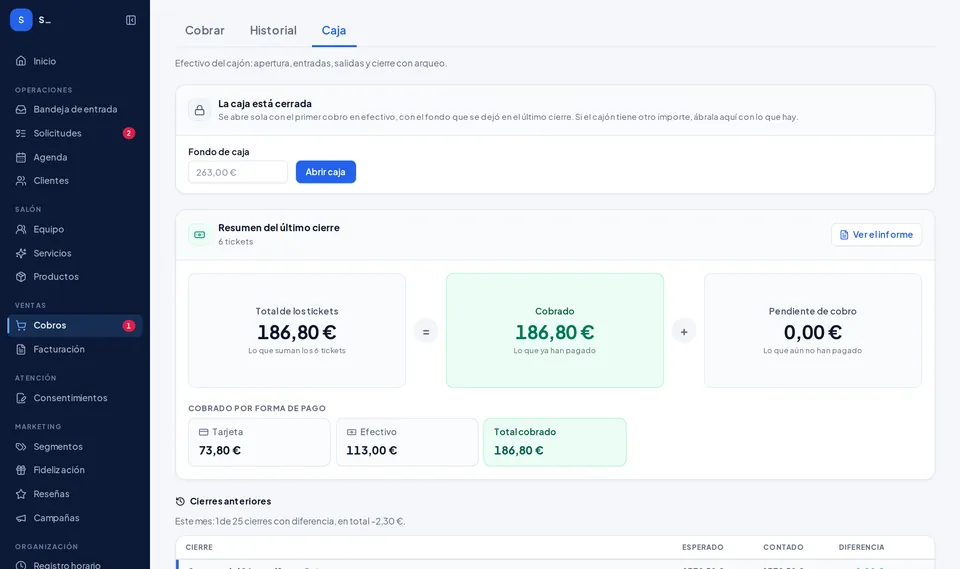Click the Fidelización gift icon
960x569 pixels.
coord(21,470)
